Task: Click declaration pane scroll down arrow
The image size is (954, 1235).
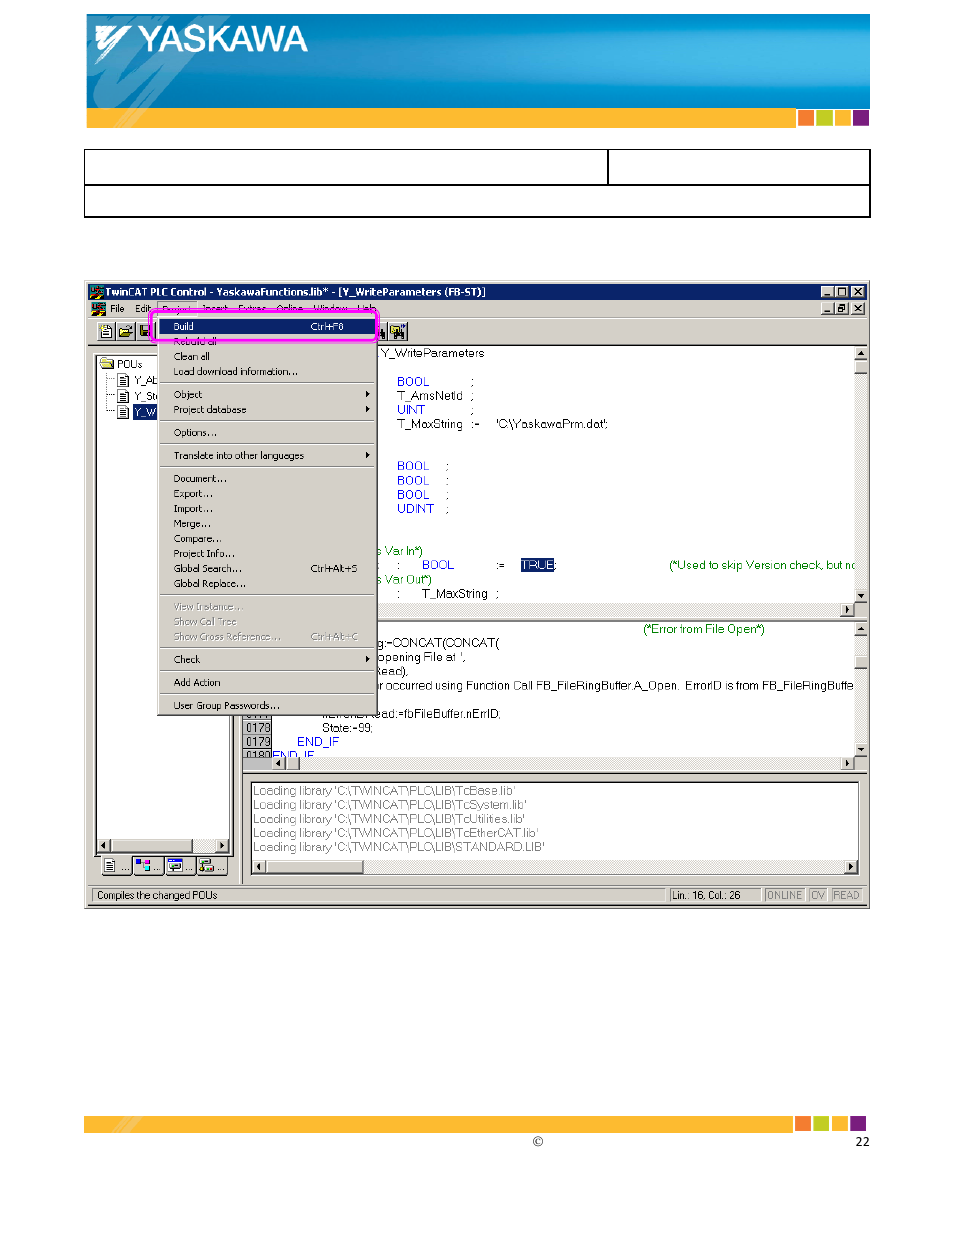Action: click(861, 596)
